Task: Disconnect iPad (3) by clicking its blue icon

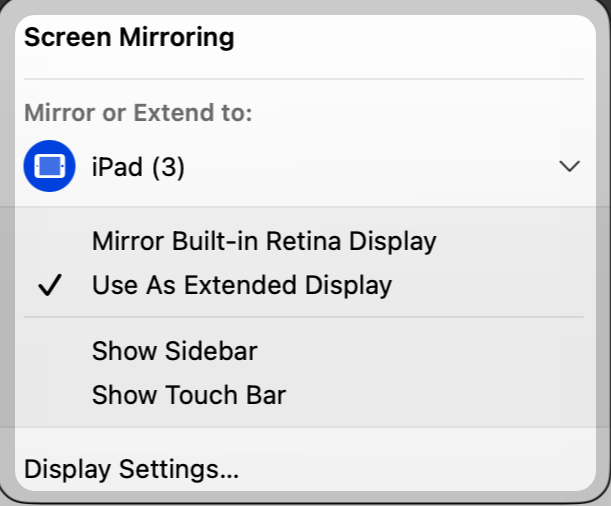Action: [49, 166]
